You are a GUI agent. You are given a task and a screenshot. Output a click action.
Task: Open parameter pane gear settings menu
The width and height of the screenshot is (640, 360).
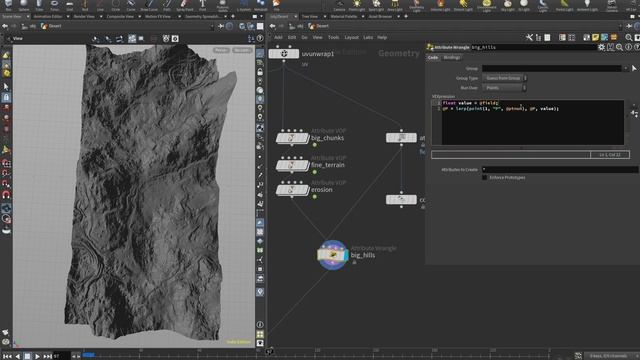[x=601, y=47]
